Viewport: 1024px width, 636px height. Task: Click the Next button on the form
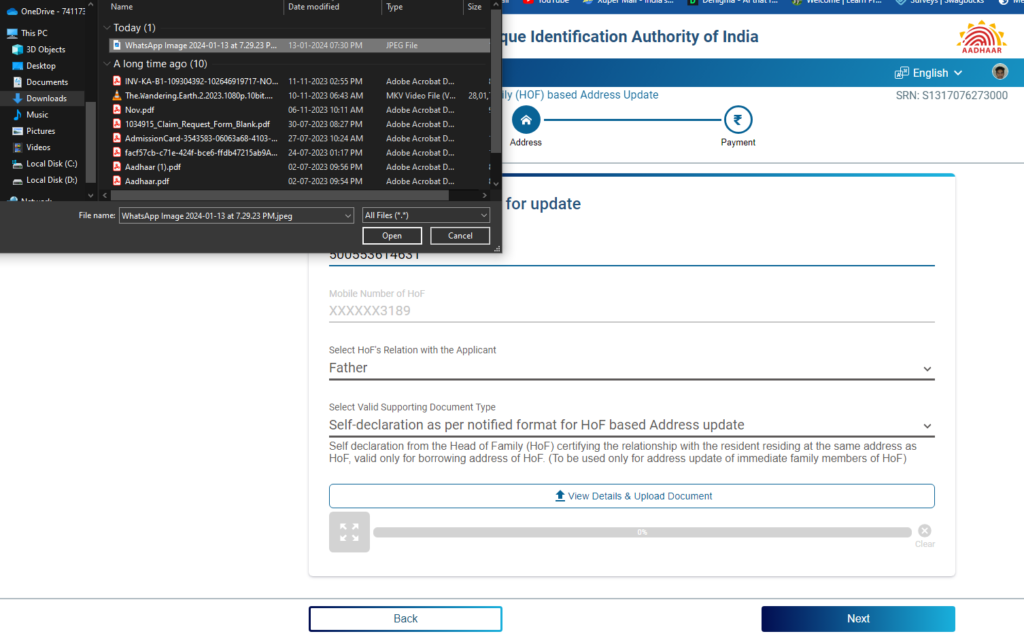(858, 619)
